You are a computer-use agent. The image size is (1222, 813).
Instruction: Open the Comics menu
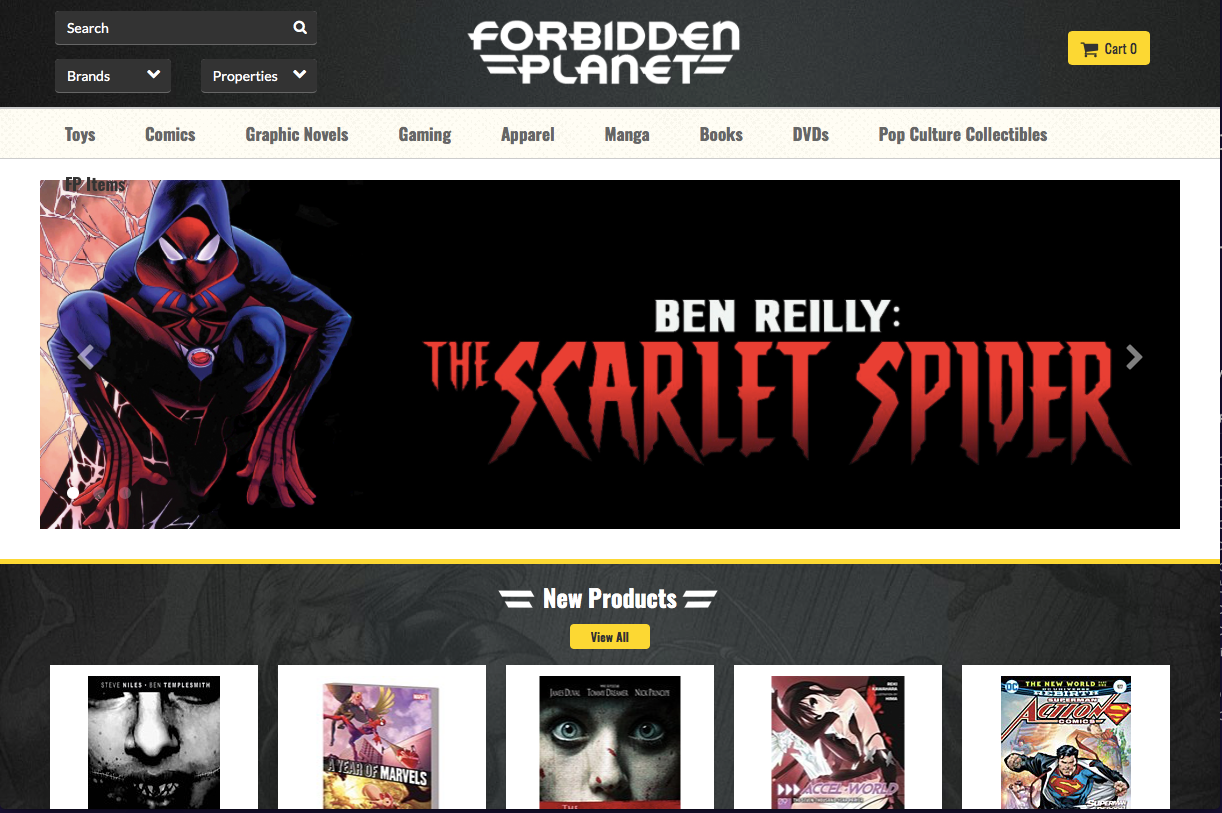coord(170,134)
